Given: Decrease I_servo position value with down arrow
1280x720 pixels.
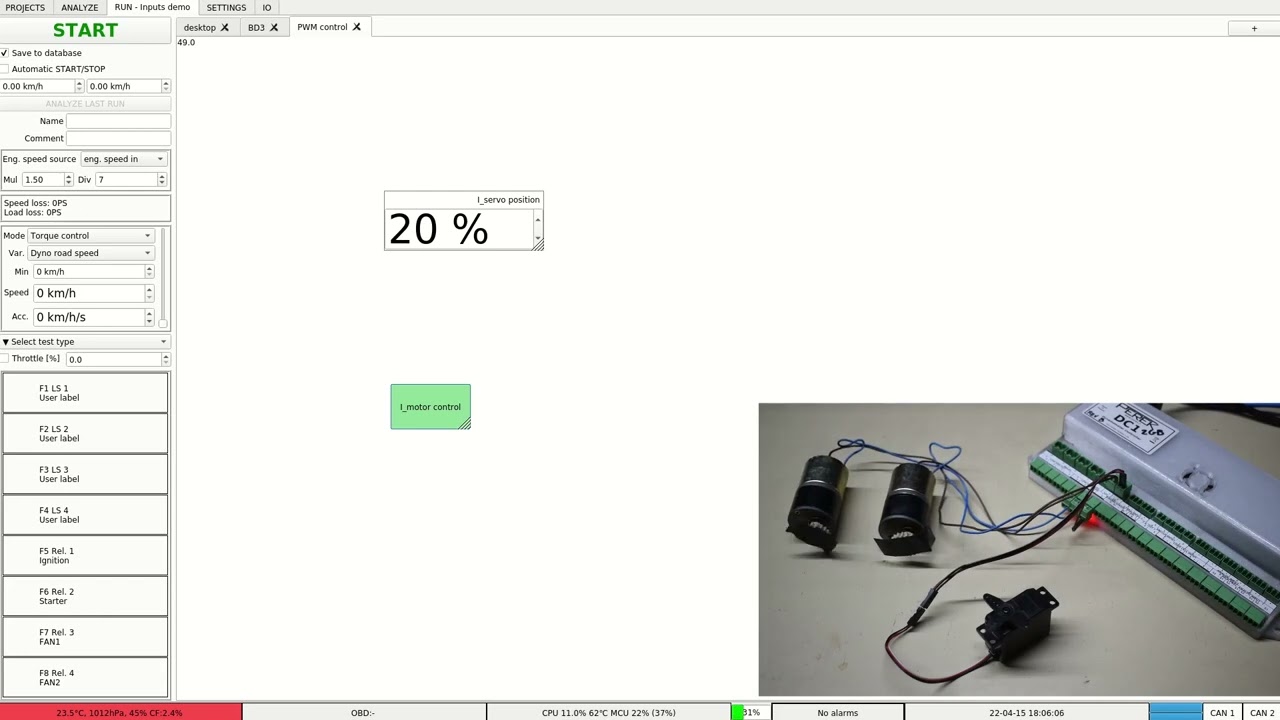Looking at the screenshot, I should pyautogui.click(x=538, y=238).
